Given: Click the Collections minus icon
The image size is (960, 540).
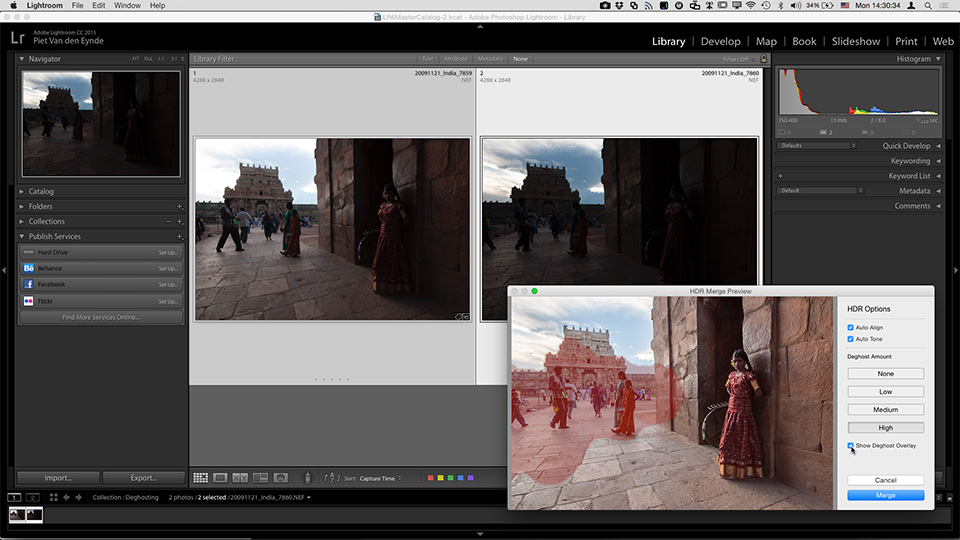Looking at the screenshot, I should click(168, 222).
